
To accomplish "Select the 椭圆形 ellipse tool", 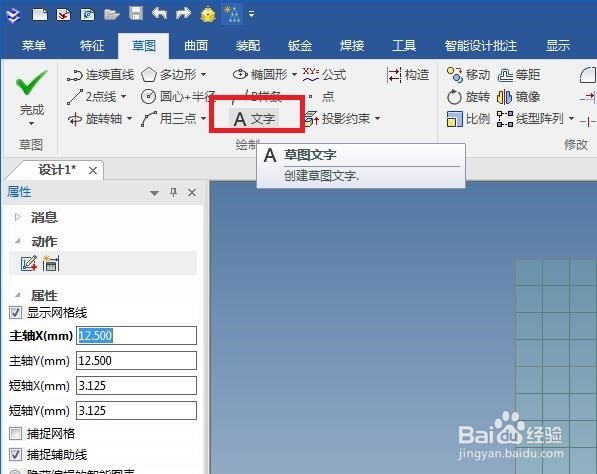I will 260,75.
